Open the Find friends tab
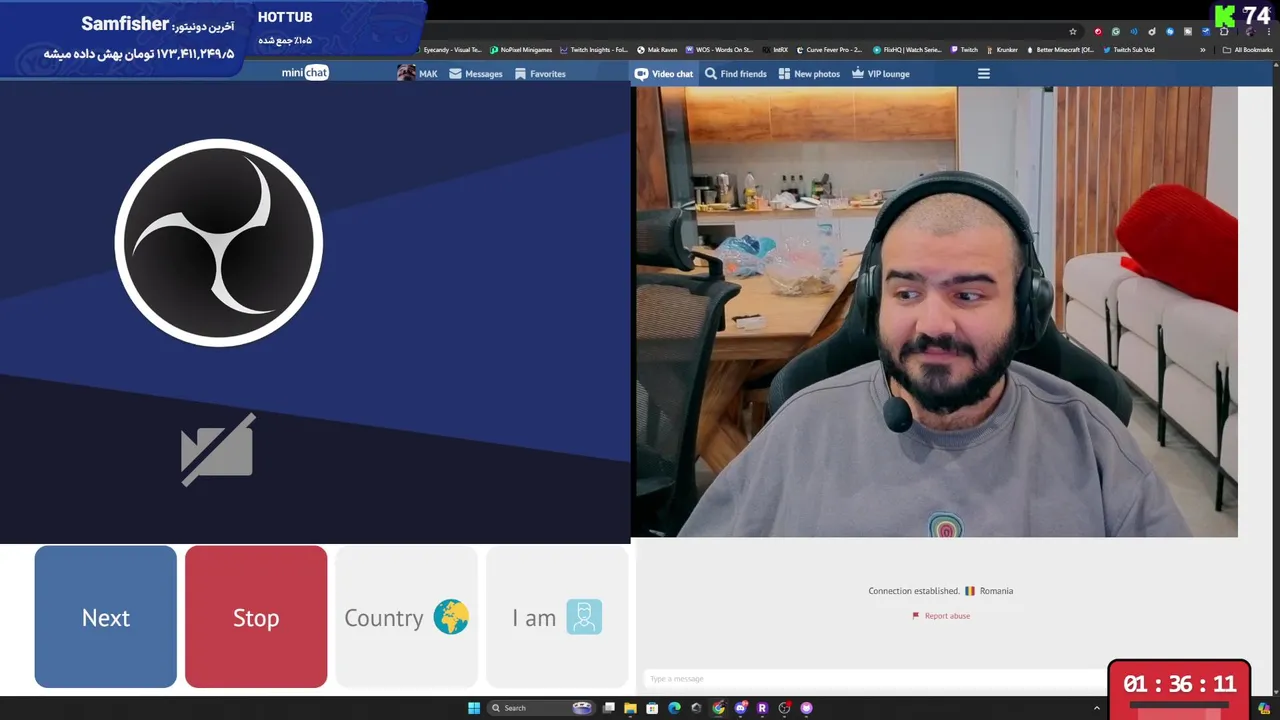The width and height of the screenshot is (1280, 720). point(736,74)
